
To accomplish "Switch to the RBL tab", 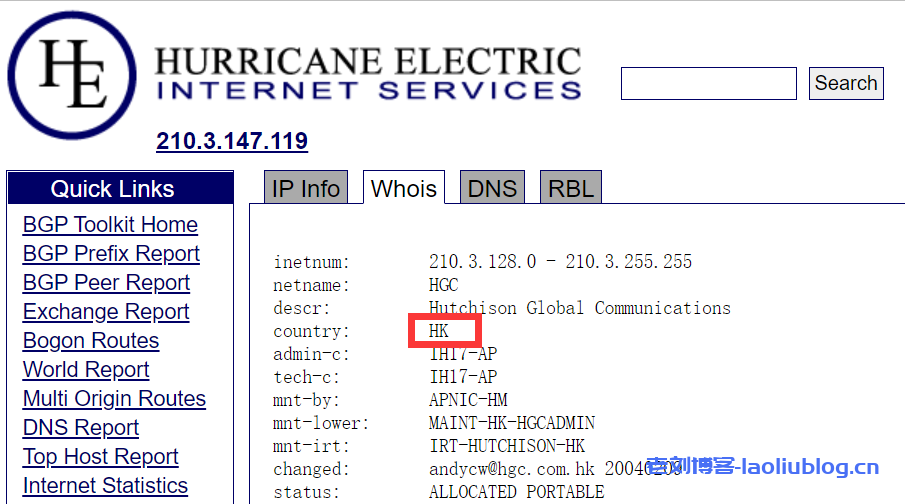I will click(x=571, y=189).
